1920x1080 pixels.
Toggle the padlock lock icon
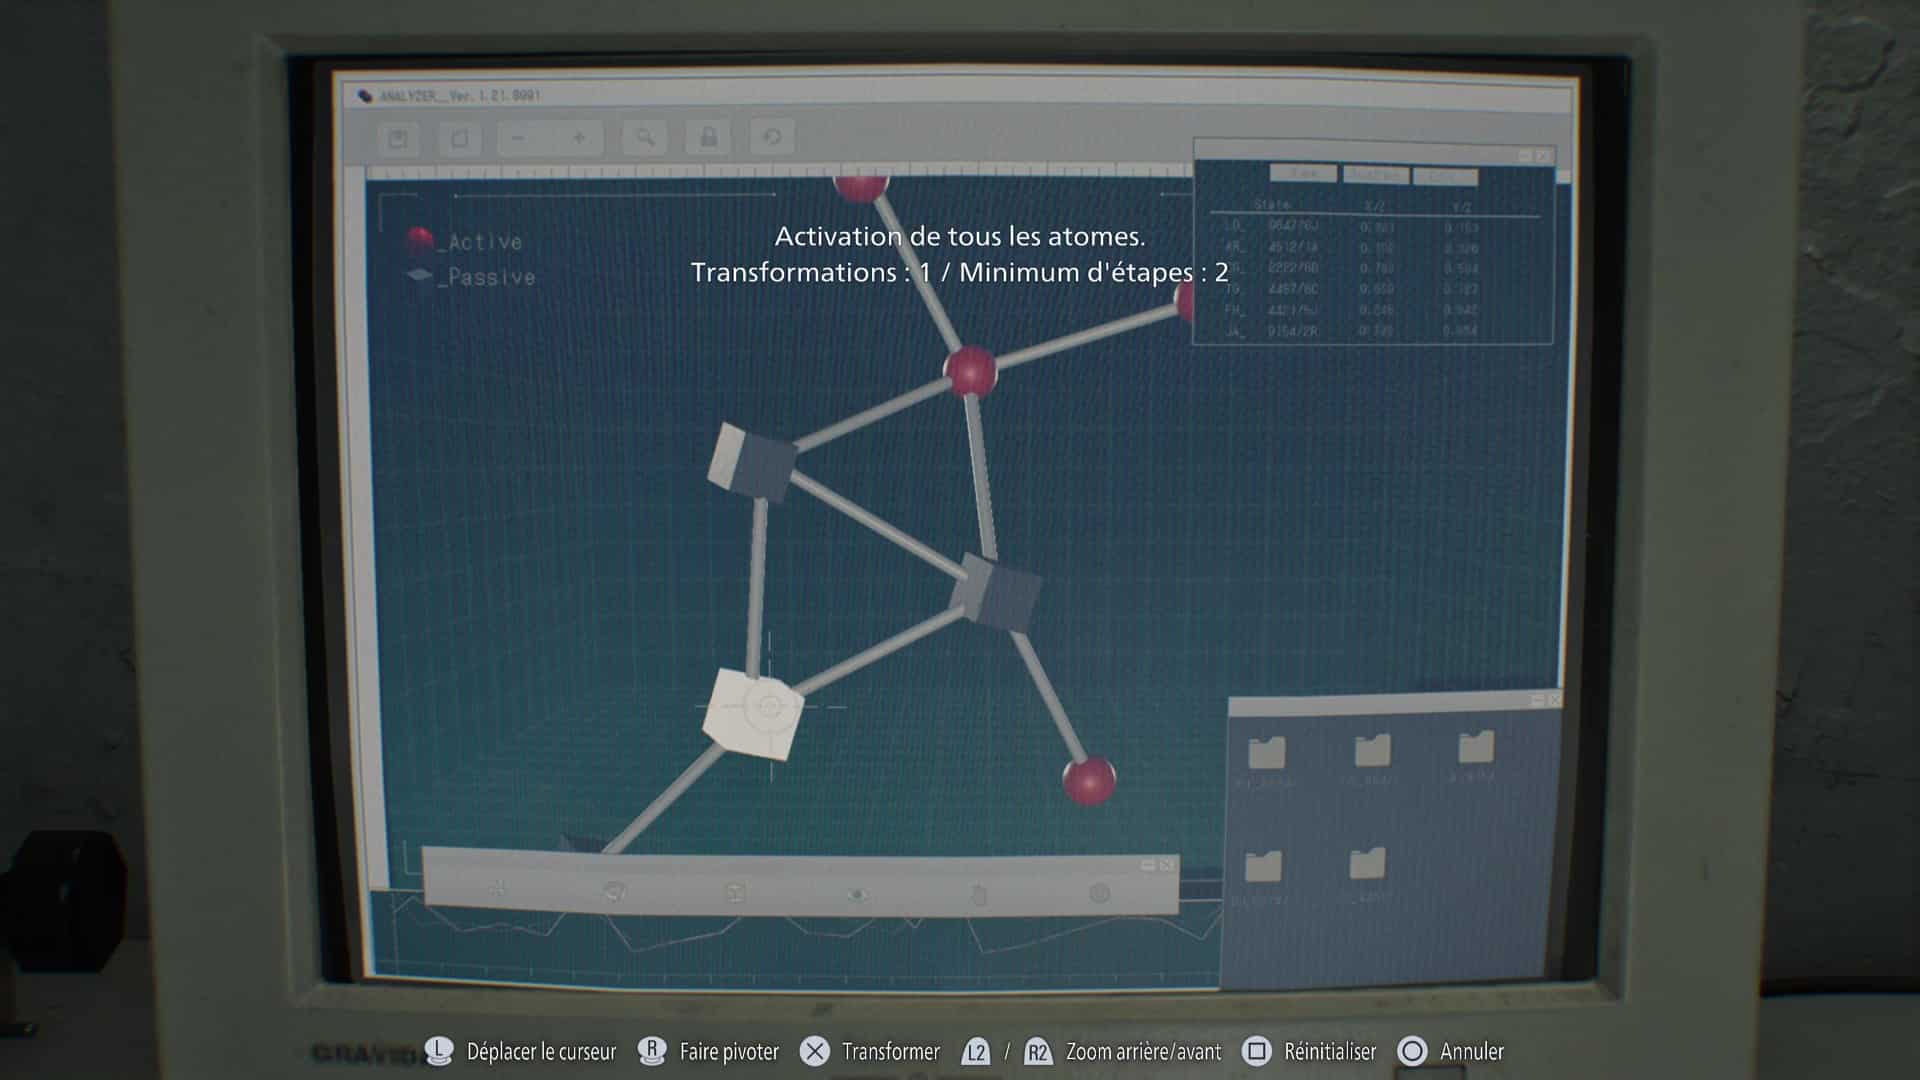[x=708, y=137]
